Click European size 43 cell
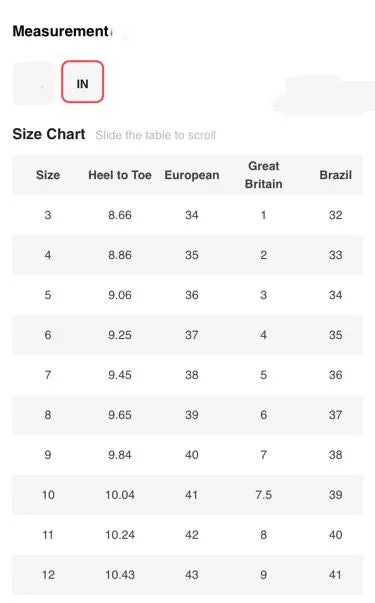Screen dimensions: 375x603 [192, 575]
